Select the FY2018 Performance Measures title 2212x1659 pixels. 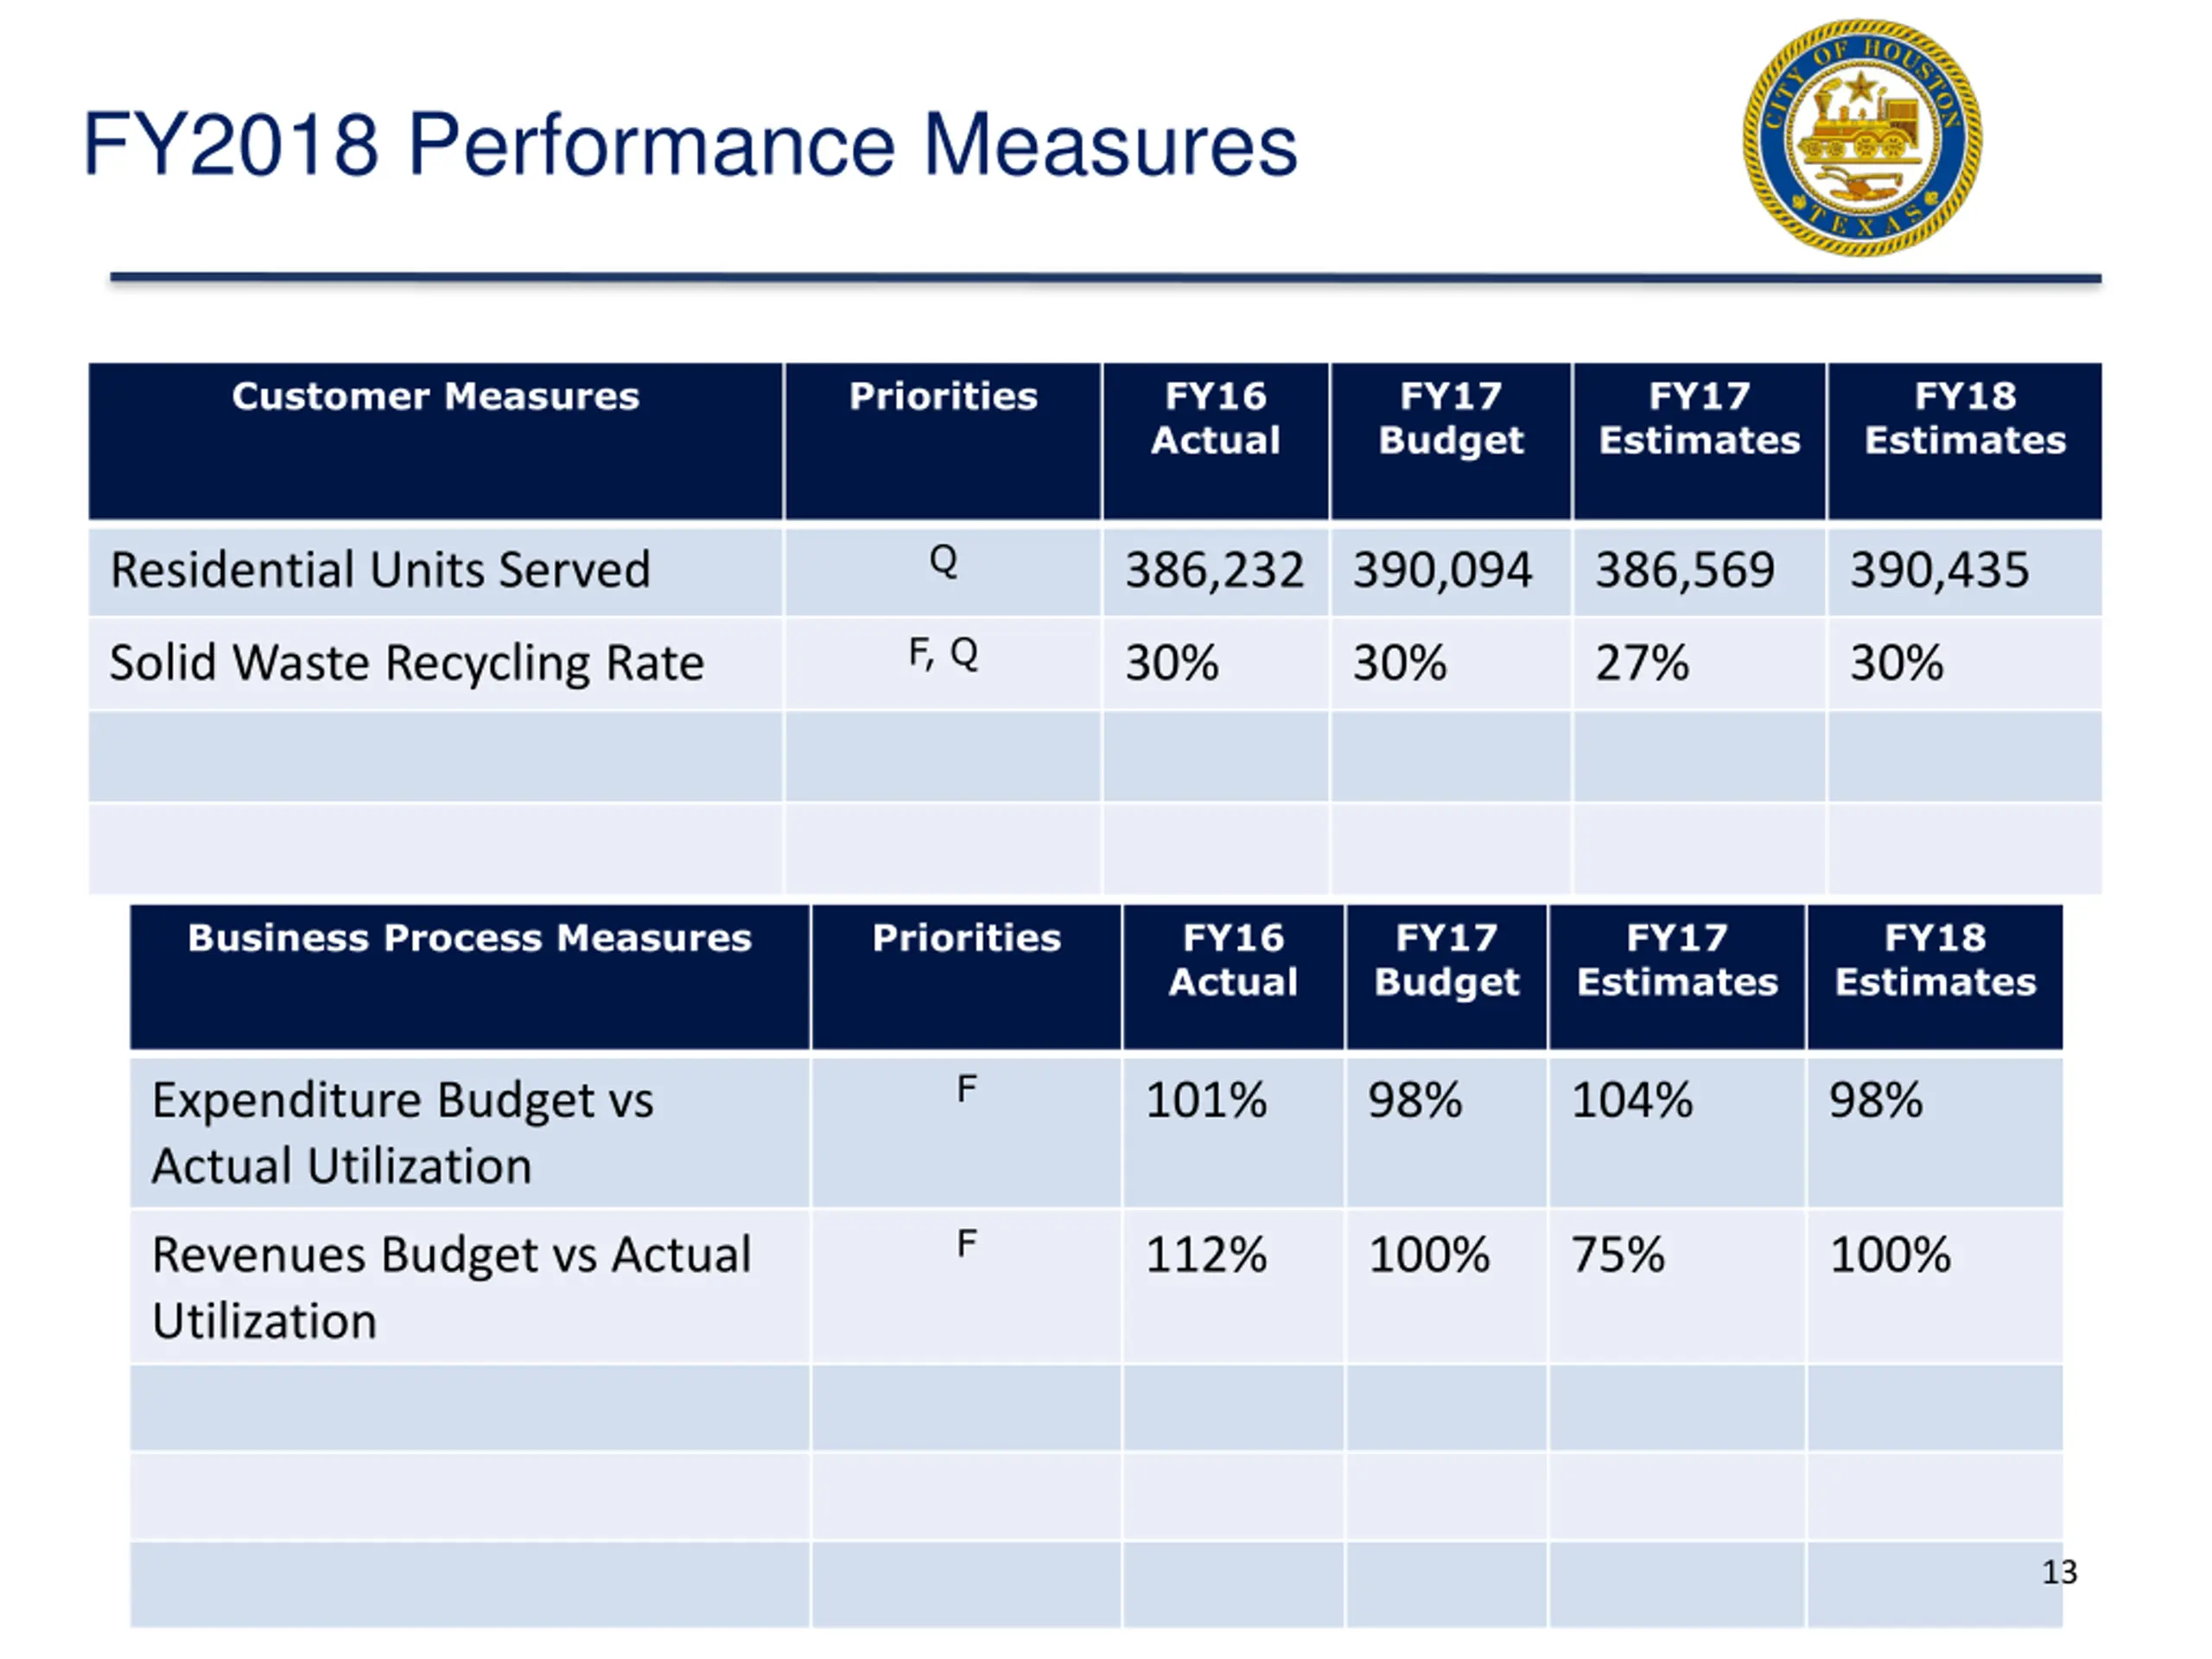[690, 146]
